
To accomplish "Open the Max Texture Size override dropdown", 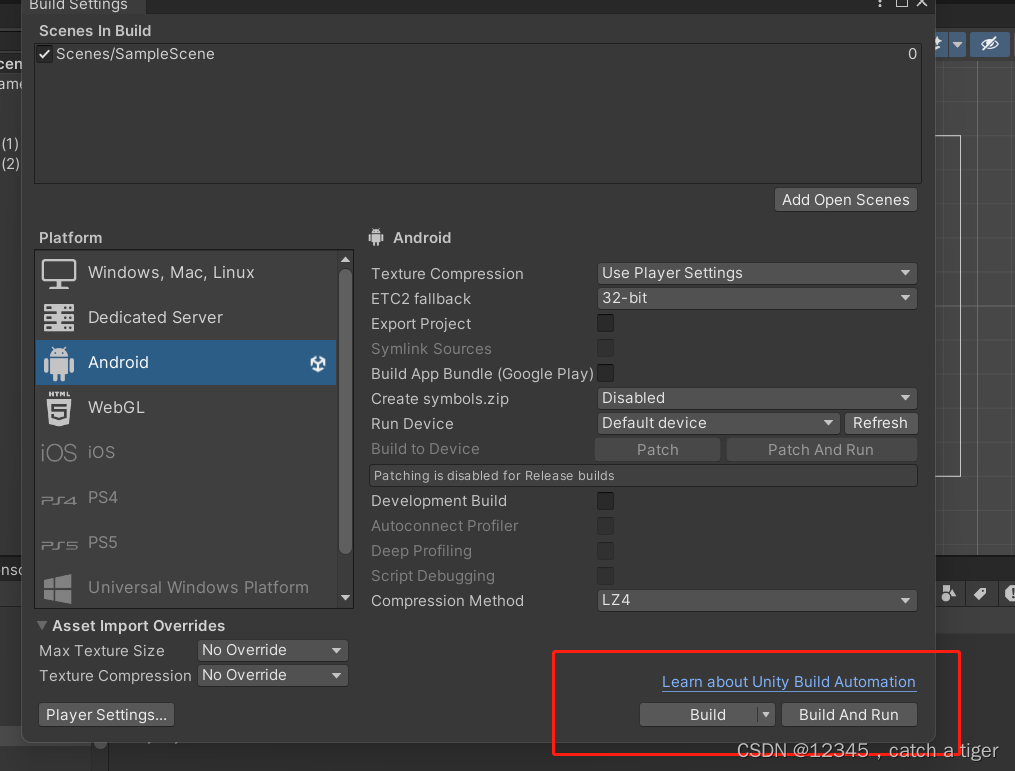I will (x=273, y=650).
